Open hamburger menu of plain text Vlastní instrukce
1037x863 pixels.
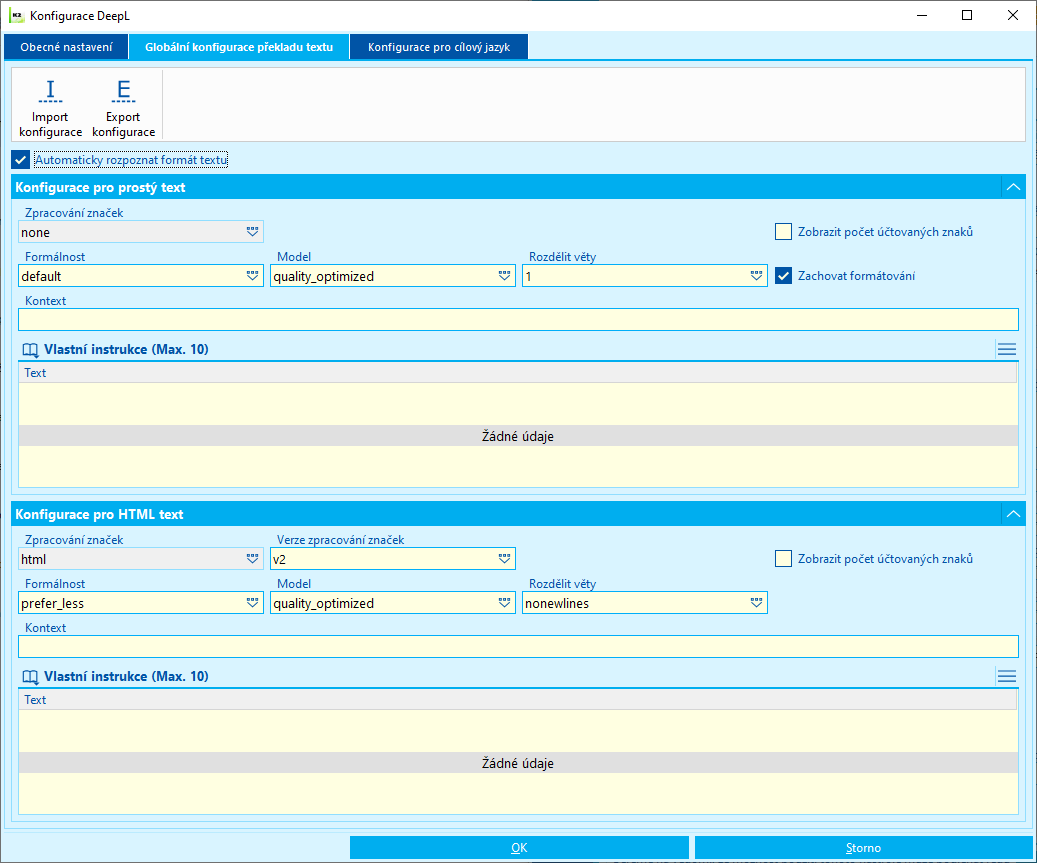[x=1007, y=349]
